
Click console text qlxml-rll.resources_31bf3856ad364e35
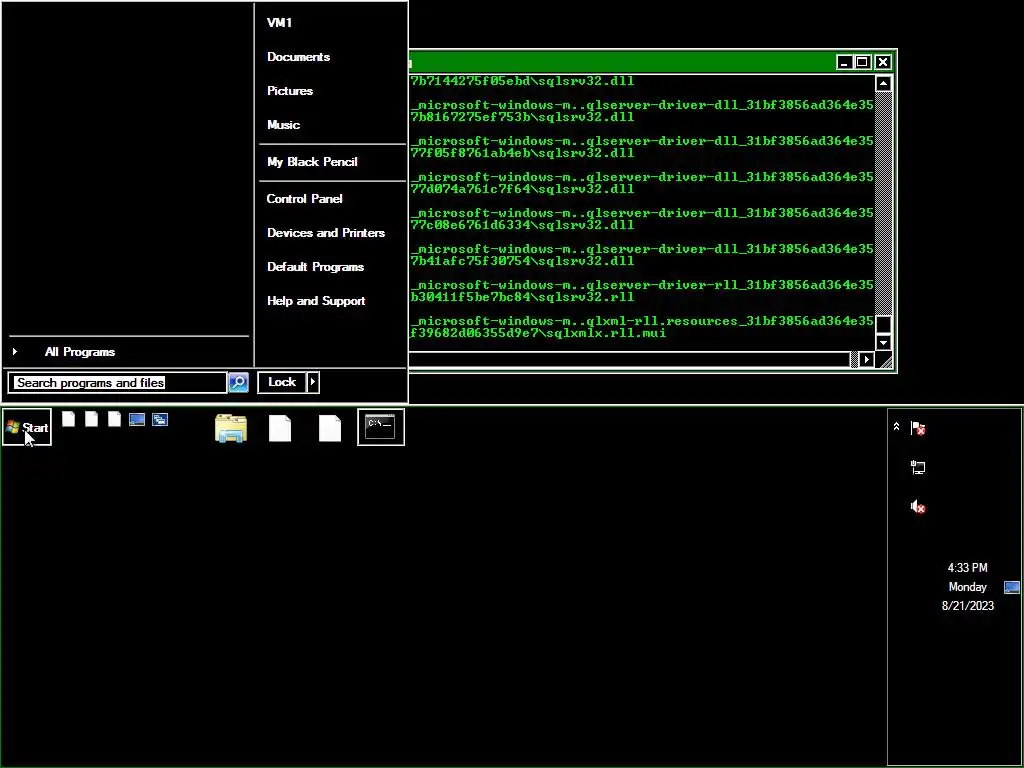tap(729, 321)
